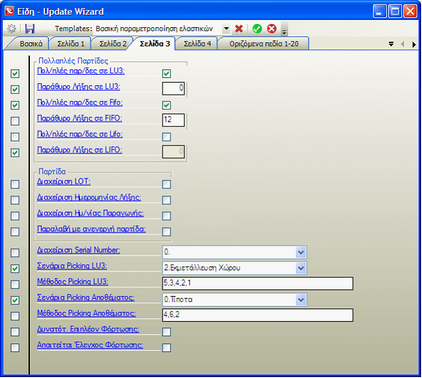Viewport: 422px width, 378px height.
Task: Click the Διαχείριση Ημ/νίας Παραγωγής link
Action: (x=90, y=213)
